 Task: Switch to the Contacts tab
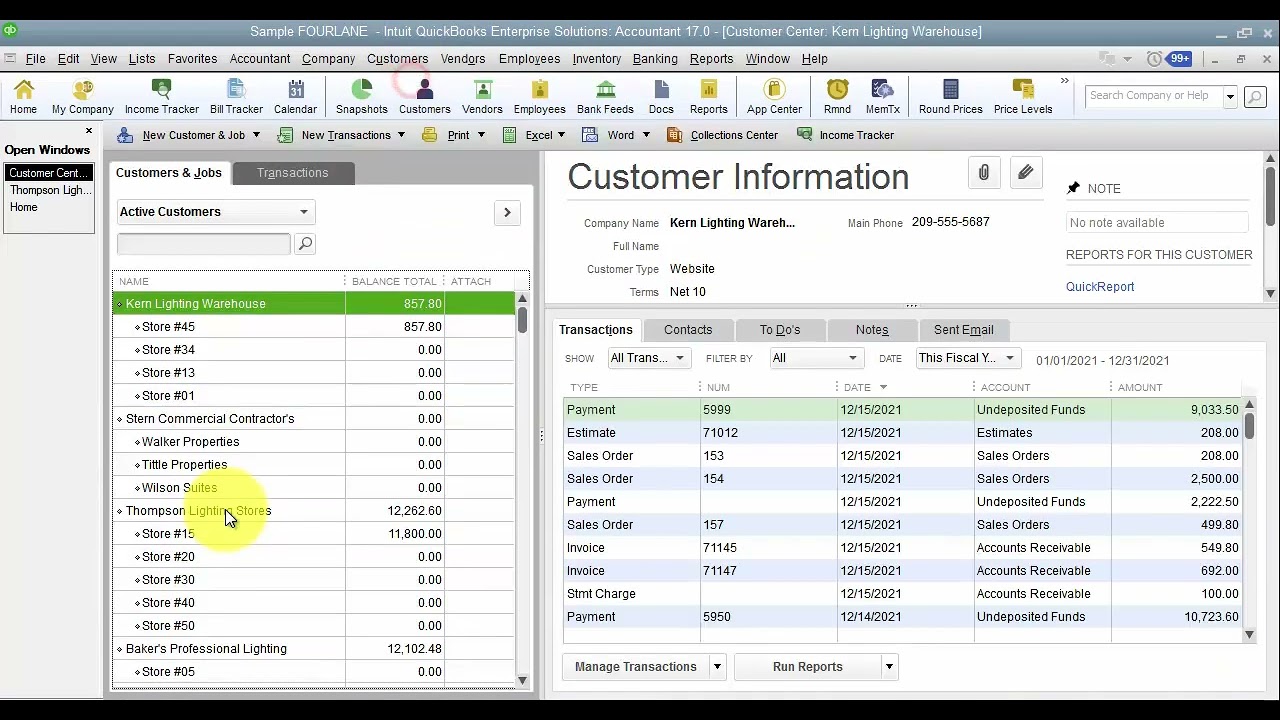coord(688,330)
